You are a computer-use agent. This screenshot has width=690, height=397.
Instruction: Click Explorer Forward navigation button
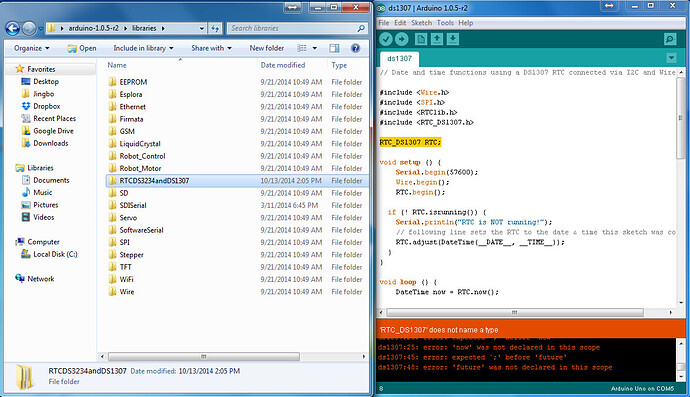(x=29, y=29)
